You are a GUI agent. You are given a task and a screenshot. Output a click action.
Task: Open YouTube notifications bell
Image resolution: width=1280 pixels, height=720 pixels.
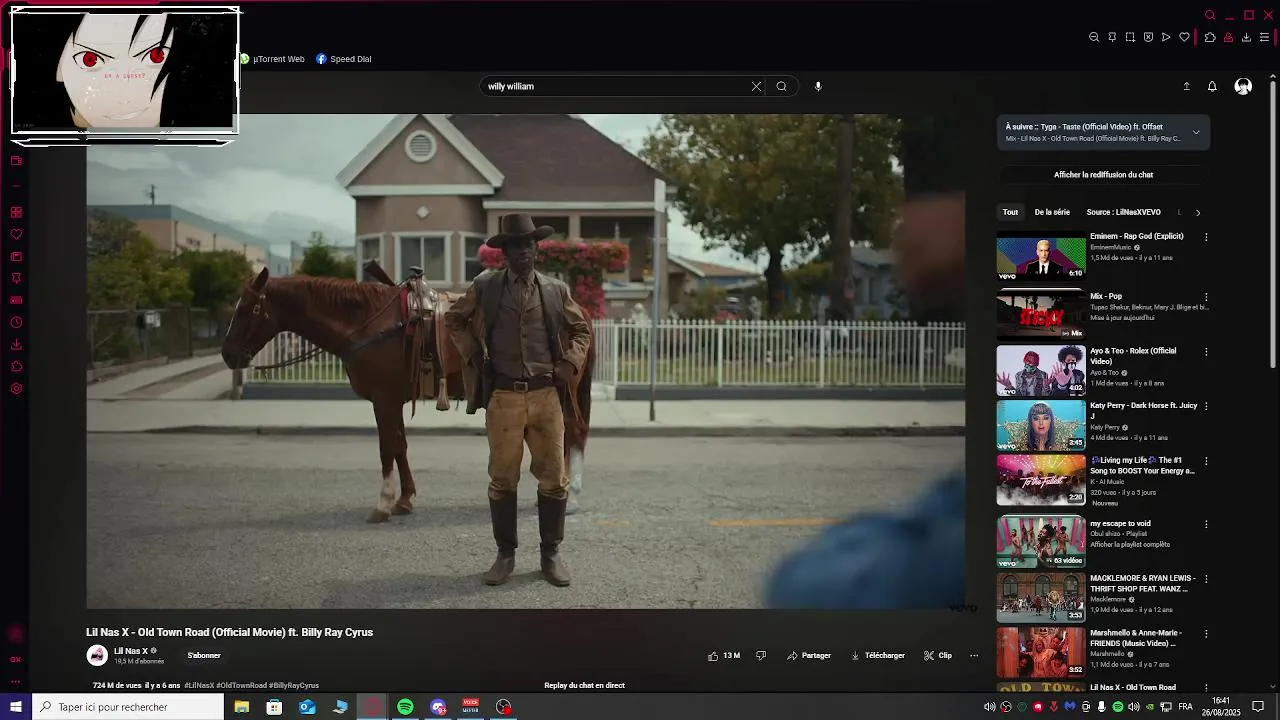(1212, 86)
